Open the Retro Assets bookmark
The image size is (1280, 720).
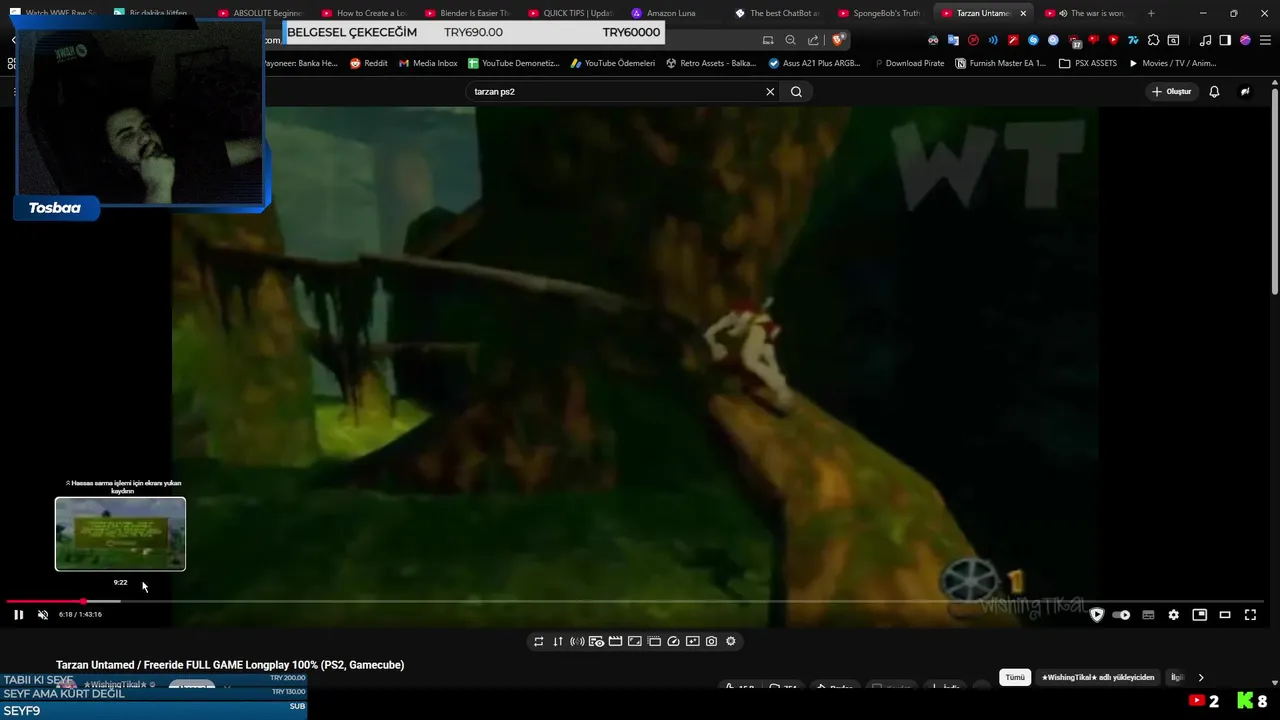tap(711, 63)
